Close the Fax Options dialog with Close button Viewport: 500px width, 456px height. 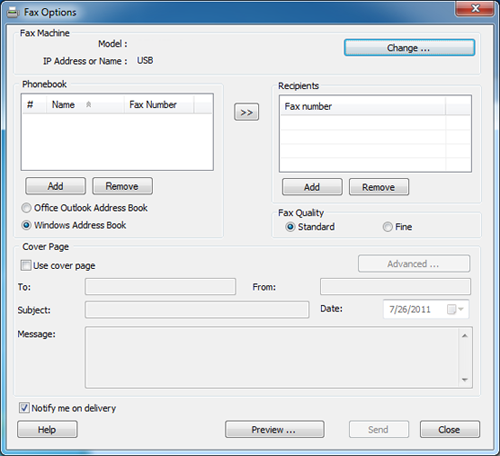pos(450,429)
